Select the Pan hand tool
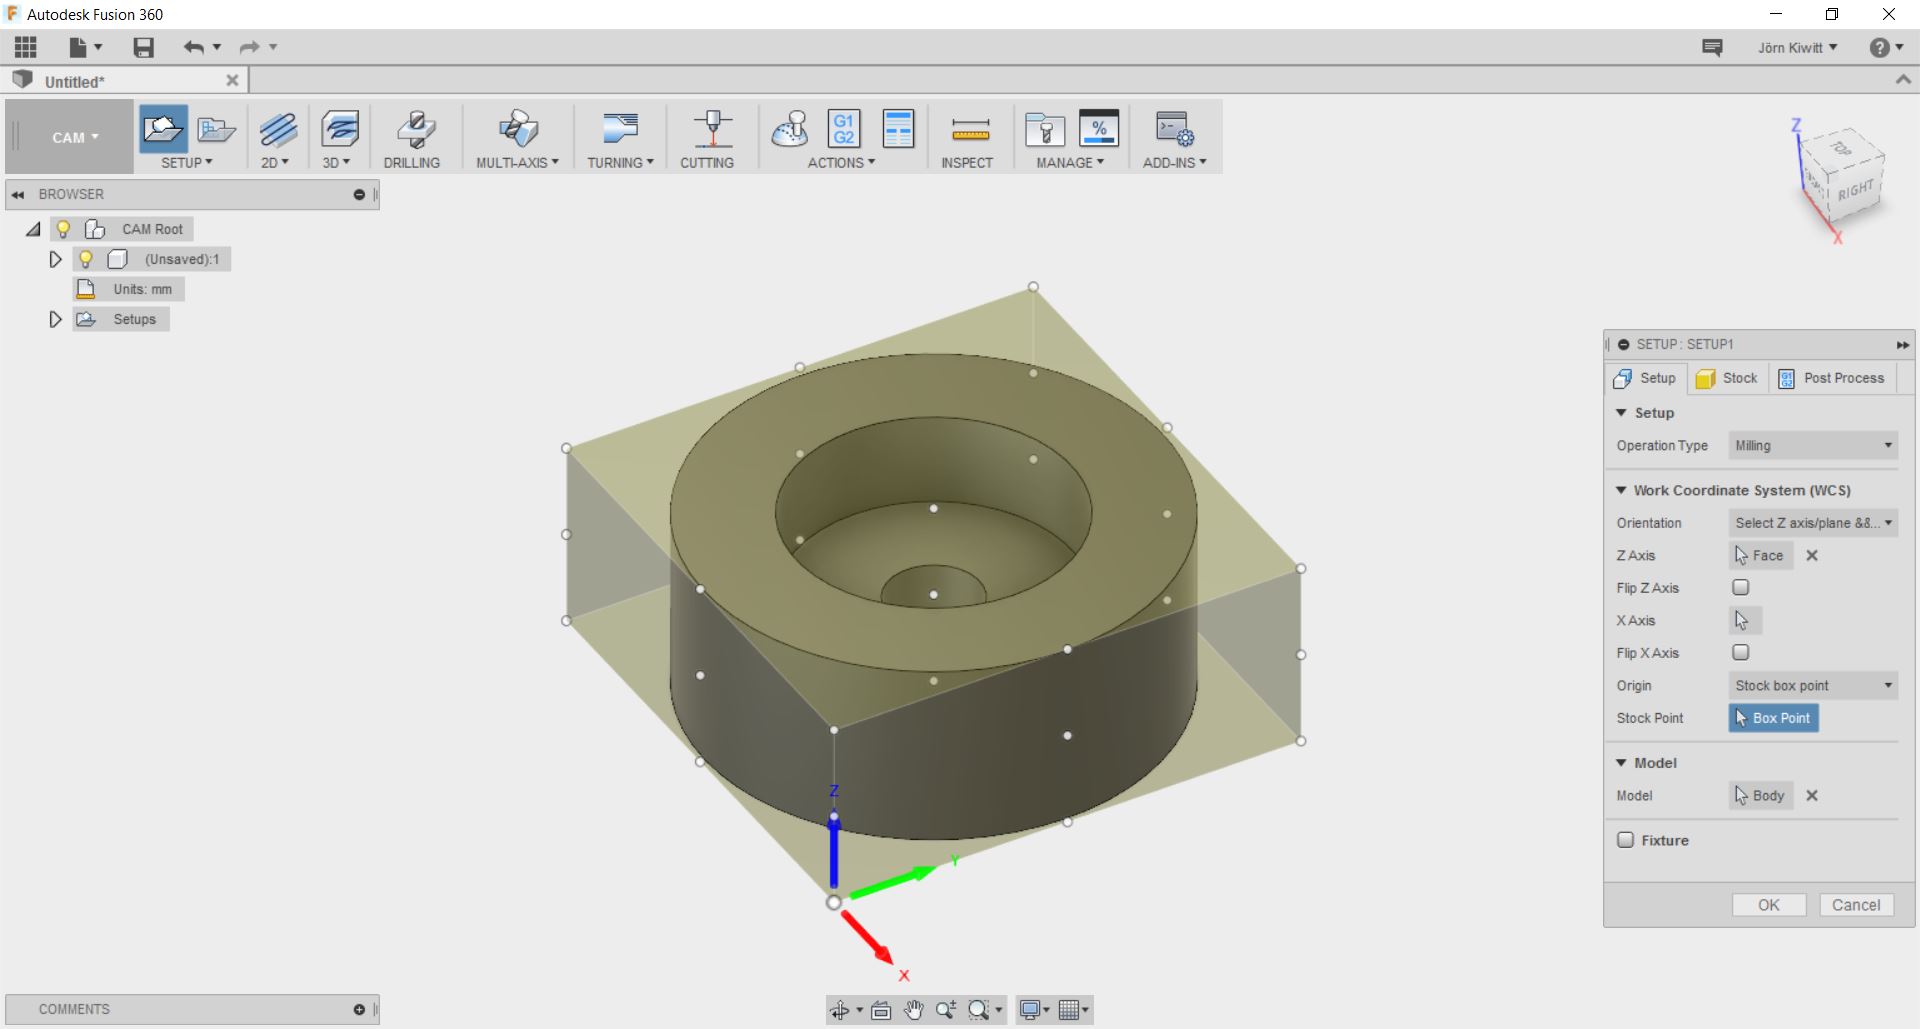This screenshot has height=1029, width=1920. (x=913, y=1010)
